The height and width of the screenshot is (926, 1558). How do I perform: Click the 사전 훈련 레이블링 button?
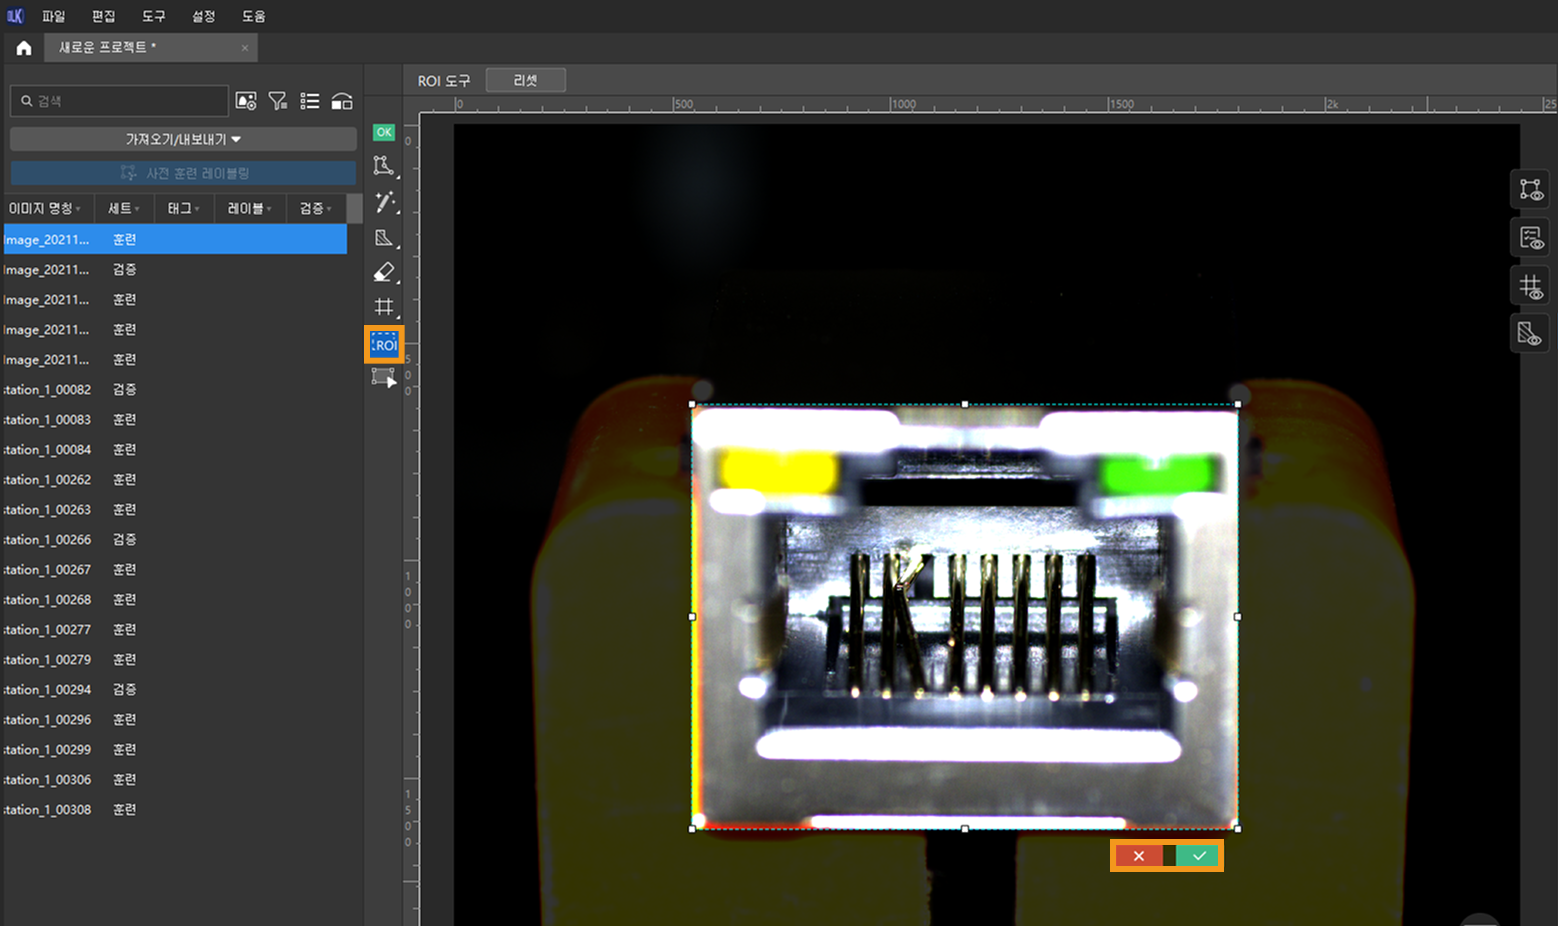183,173
